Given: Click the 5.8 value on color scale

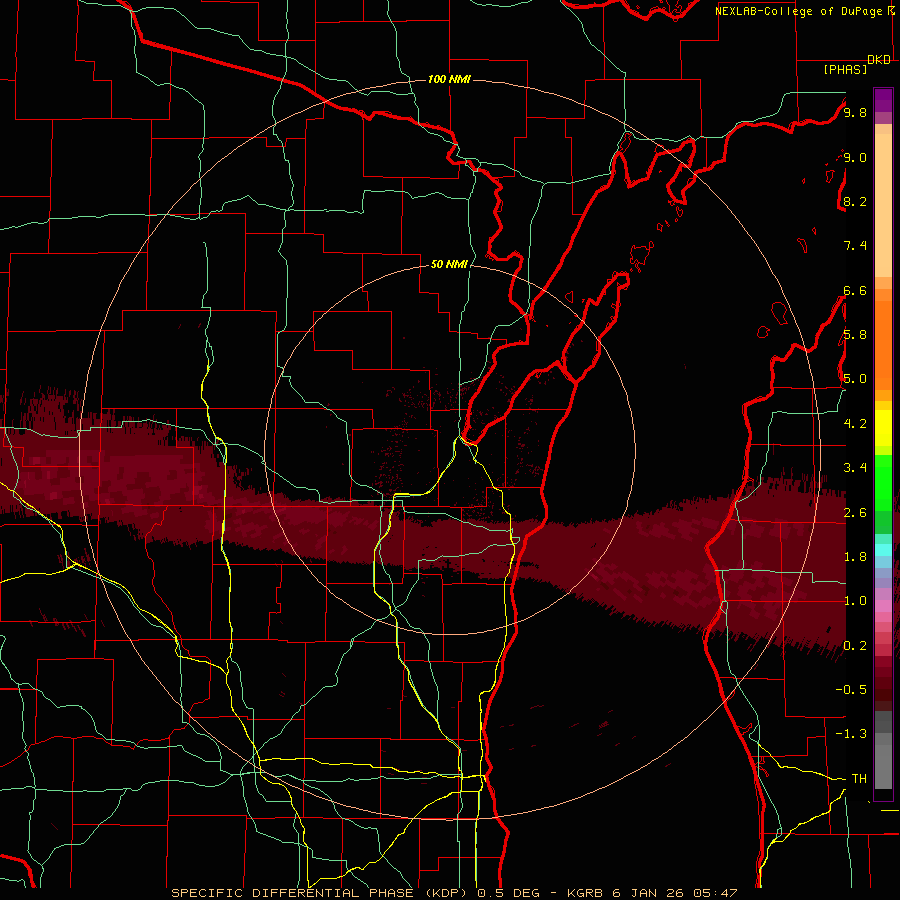Looking at the screenshot, I should (855, 335).
